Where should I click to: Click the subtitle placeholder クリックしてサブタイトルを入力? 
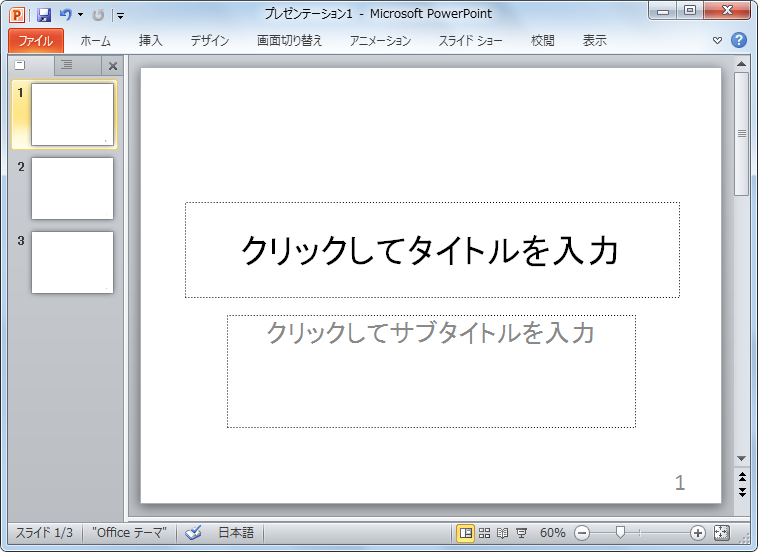[431, 371]
